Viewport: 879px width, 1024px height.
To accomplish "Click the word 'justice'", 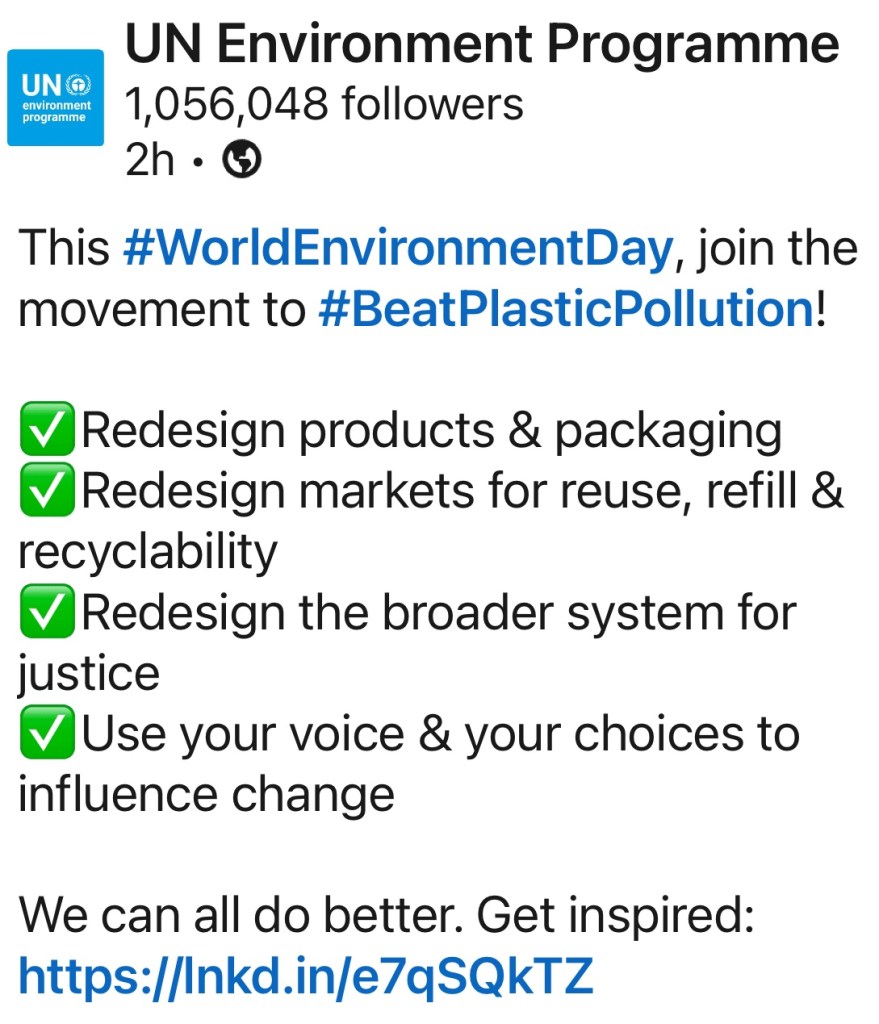I will click(89, 675).
